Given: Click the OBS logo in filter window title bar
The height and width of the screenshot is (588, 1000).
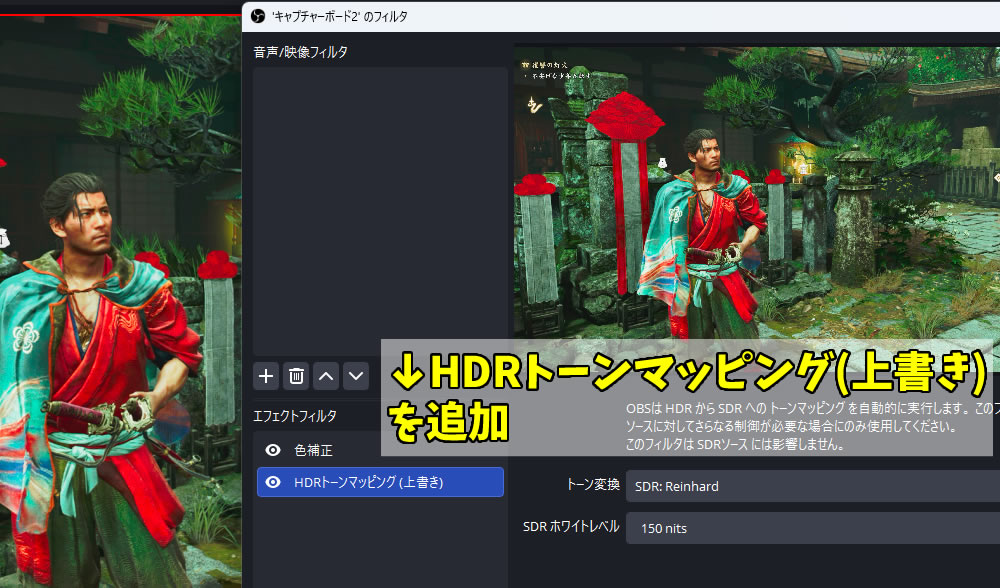Looking at the screenshot, I should click(258, 16).
